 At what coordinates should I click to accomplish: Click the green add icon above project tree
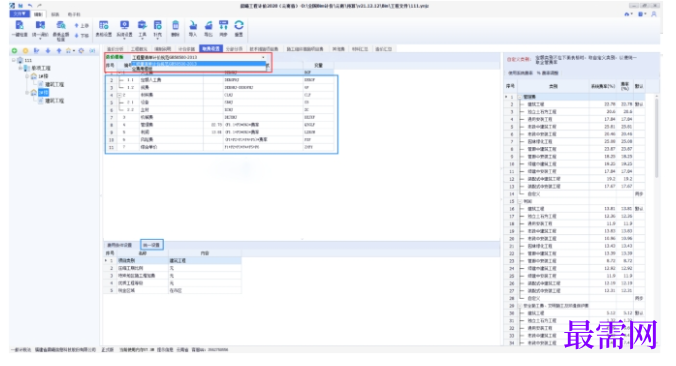[x=15, y=51]
